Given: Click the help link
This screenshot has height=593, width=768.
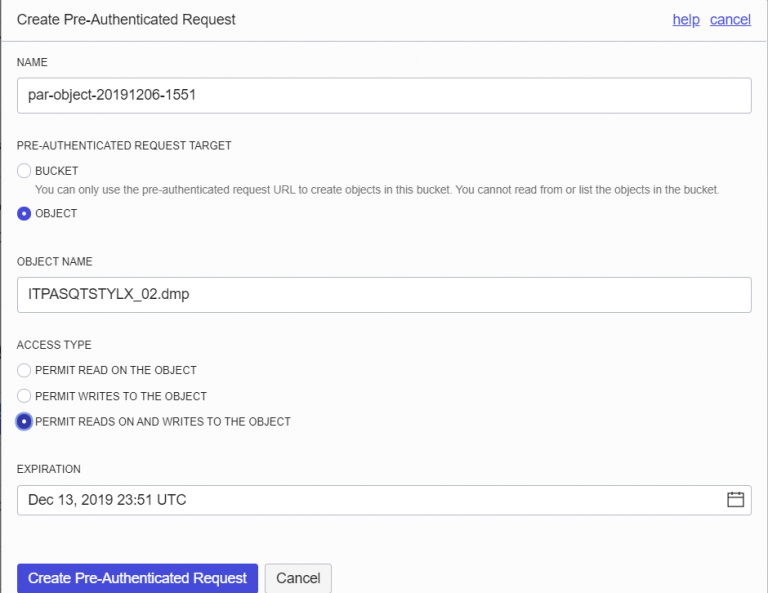Looking at the screenshot, I should [x=686, y=20].
